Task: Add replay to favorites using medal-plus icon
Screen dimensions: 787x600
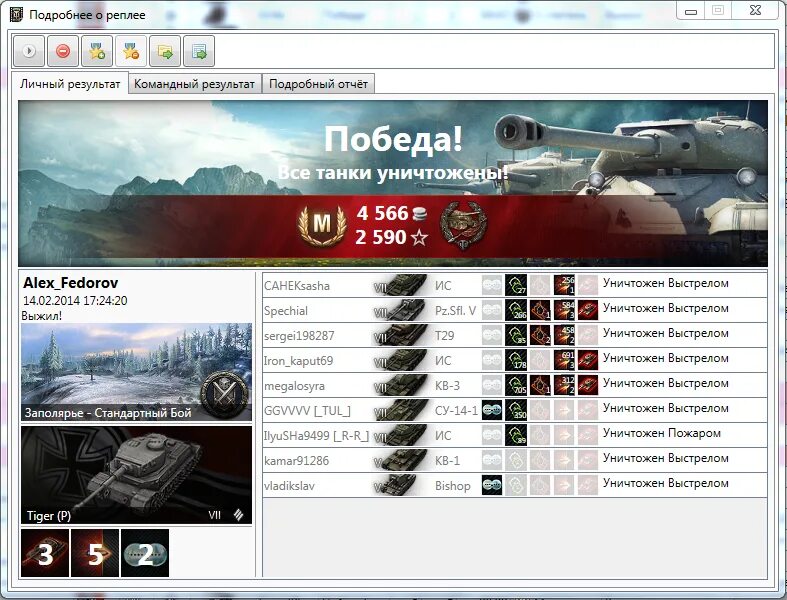Action: click(x=97, y=51)
